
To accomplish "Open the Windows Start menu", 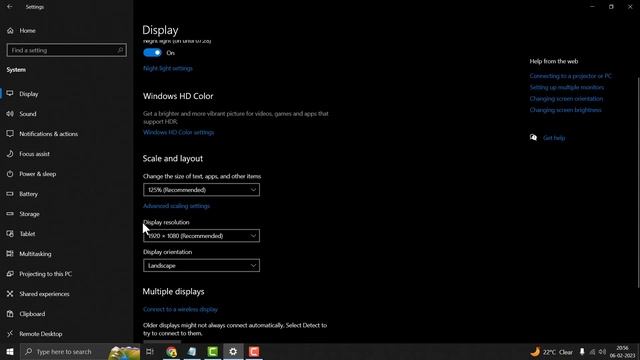I will coord(10,351).
